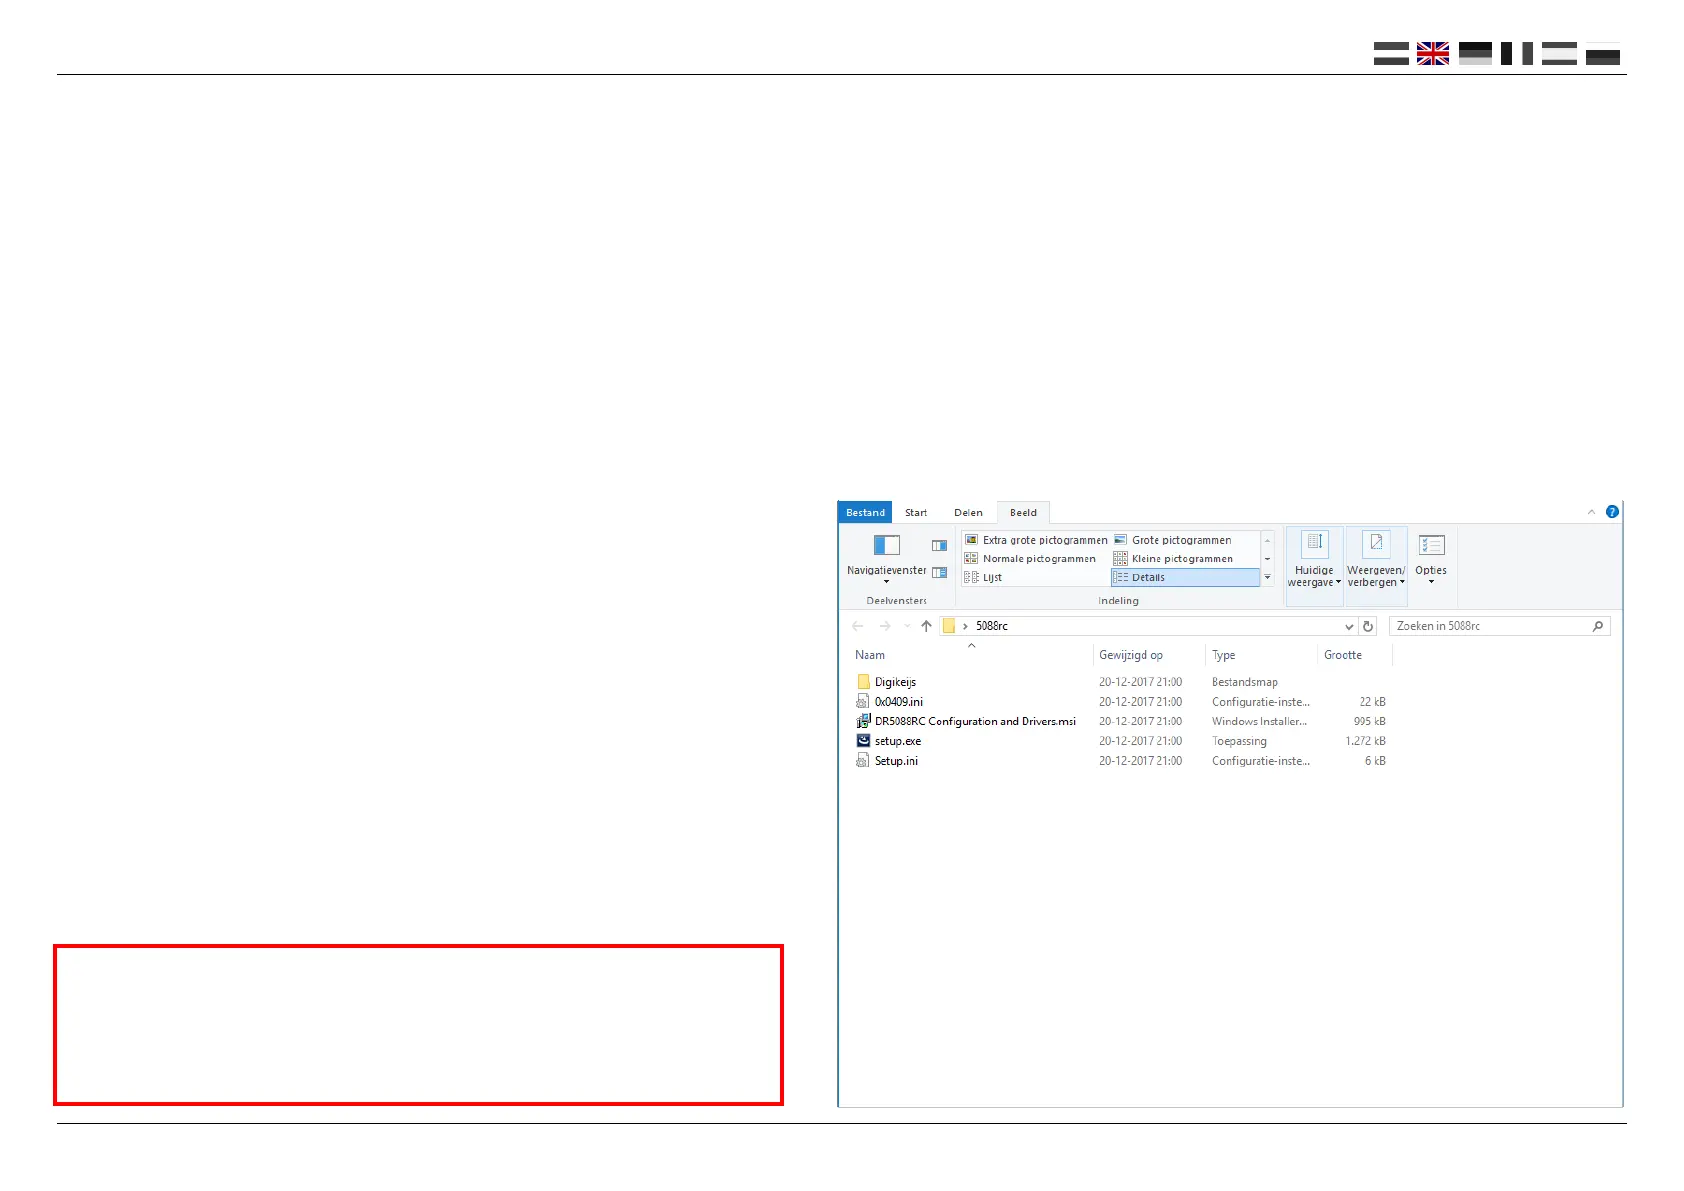1684x1191 pixels.
Task: Click the Digikeijs folder name
Action: click(895, 682)
